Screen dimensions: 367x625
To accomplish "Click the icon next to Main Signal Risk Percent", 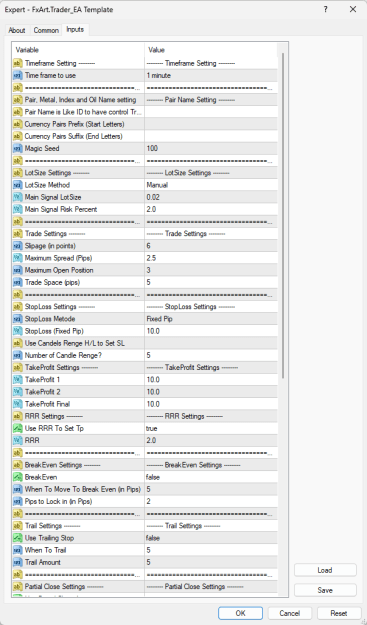I will tap(18, 209).
